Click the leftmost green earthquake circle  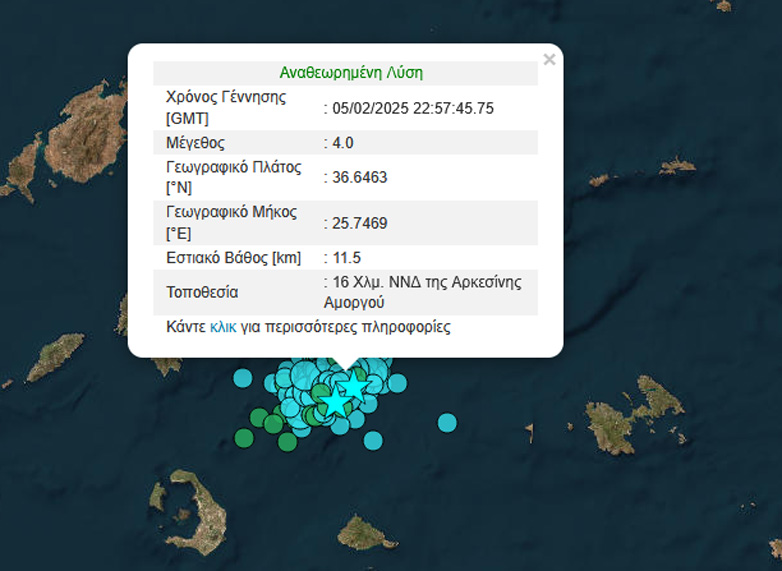coord(243,437)
